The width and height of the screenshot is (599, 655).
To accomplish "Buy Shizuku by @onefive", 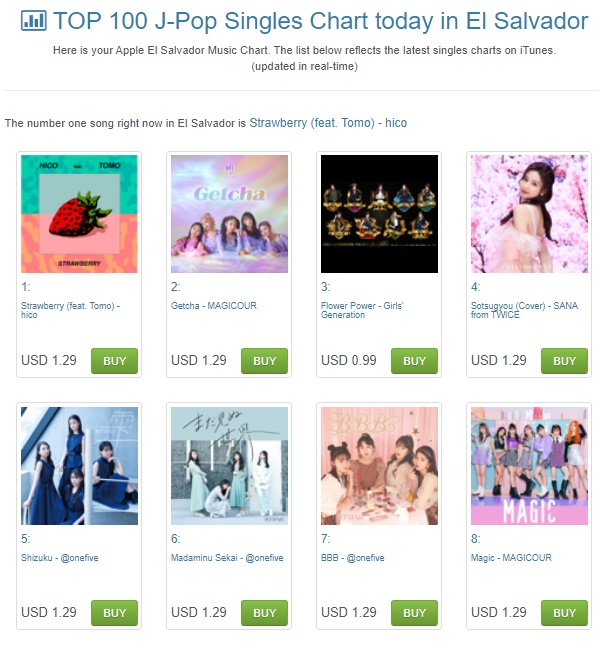I will [114, 613].
